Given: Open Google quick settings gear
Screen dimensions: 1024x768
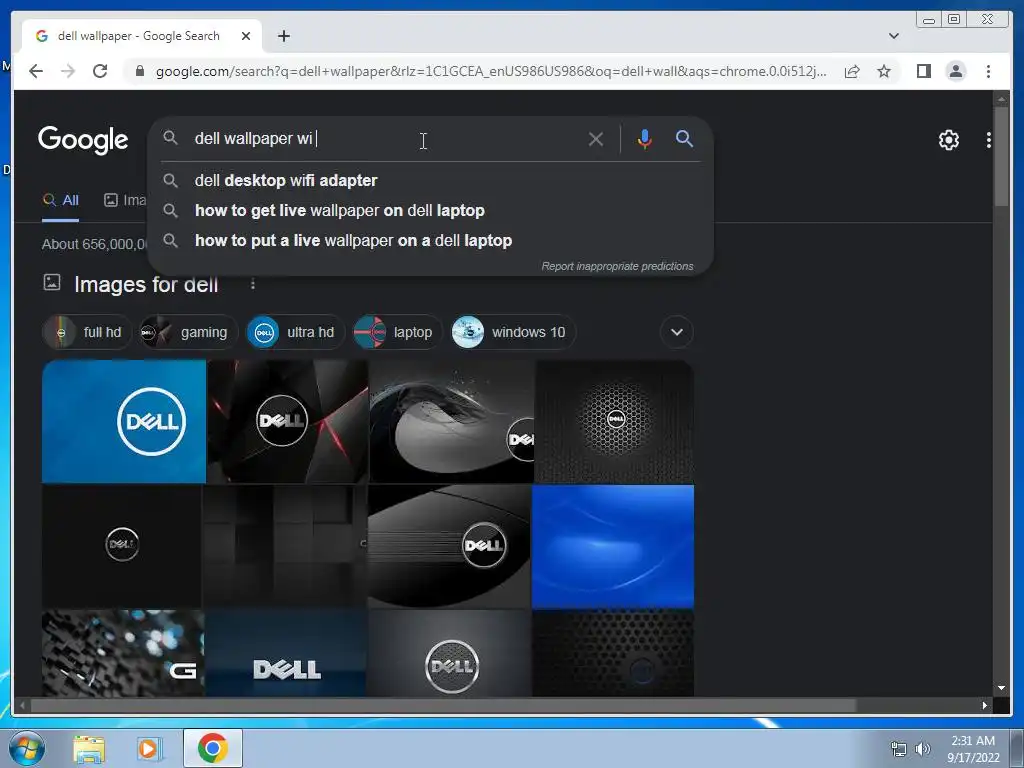Looking at the screenshot, I should pos(948,140).
